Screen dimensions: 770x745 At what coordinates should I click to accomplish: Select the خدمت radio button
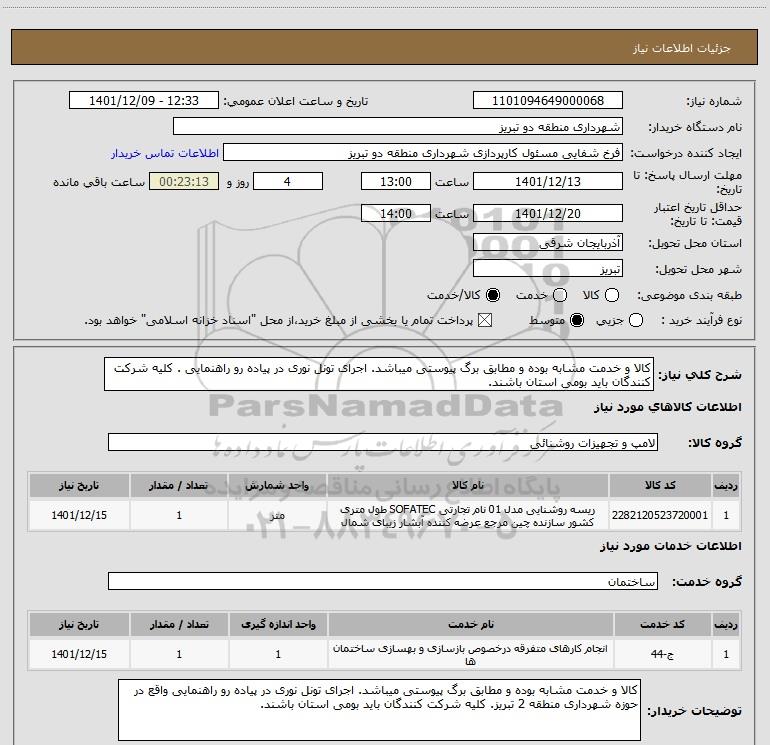pos(560,295)
